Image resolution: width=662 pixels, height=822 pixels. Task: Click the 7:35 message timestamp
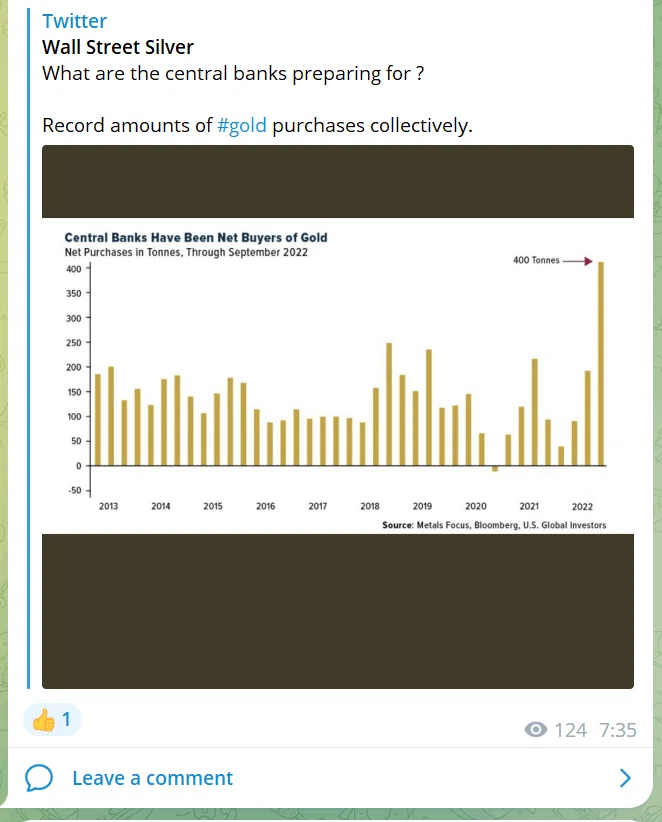pos(618,730)
